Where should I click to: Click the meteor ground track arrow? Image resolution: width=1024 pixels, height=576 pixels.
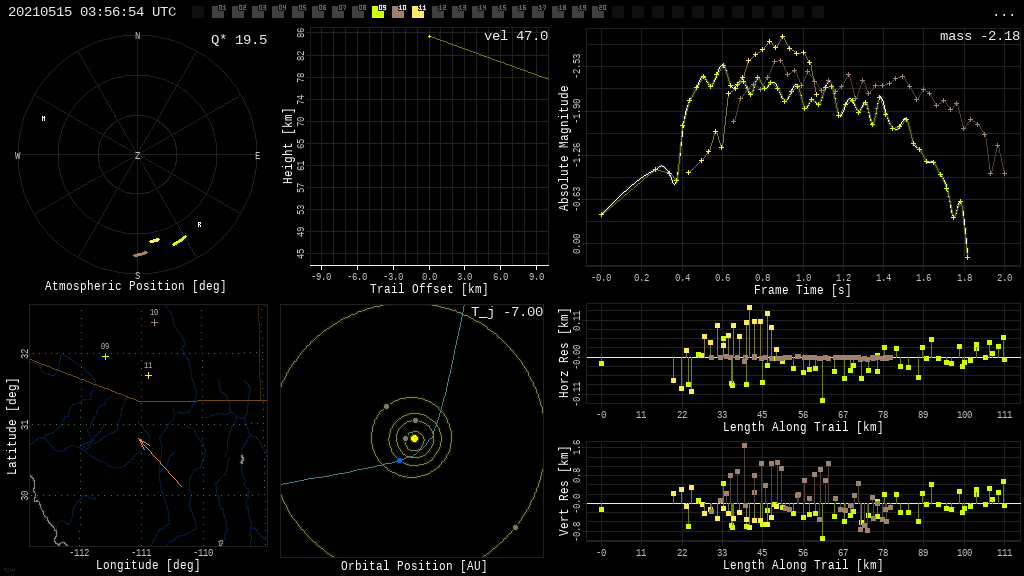click(x=160, y=463)
